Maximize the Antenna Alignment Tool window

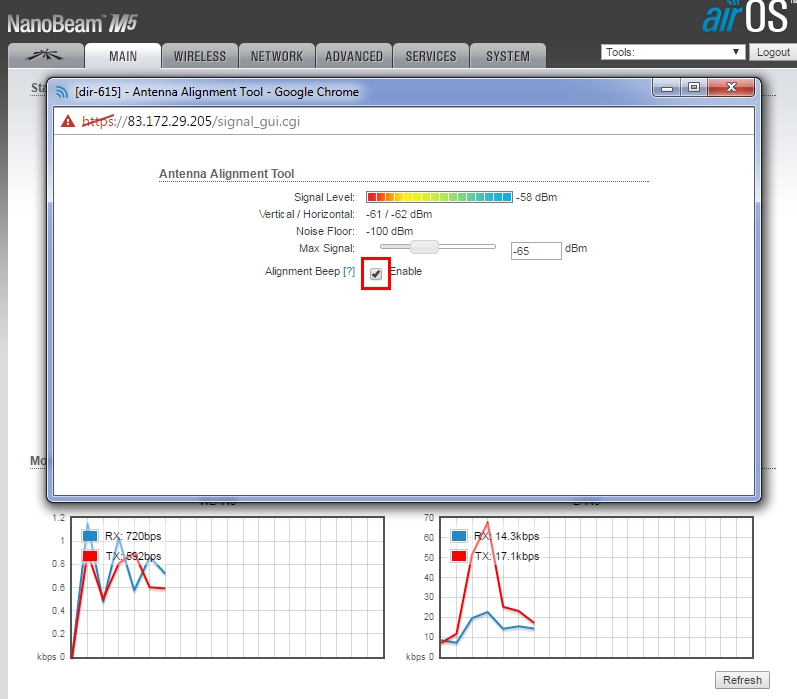(x=694, y=88)
